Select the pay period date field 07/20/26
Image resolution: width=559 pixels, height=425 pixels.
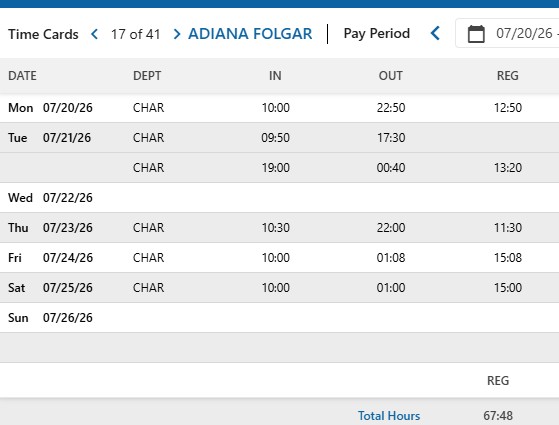coord(524,34)
